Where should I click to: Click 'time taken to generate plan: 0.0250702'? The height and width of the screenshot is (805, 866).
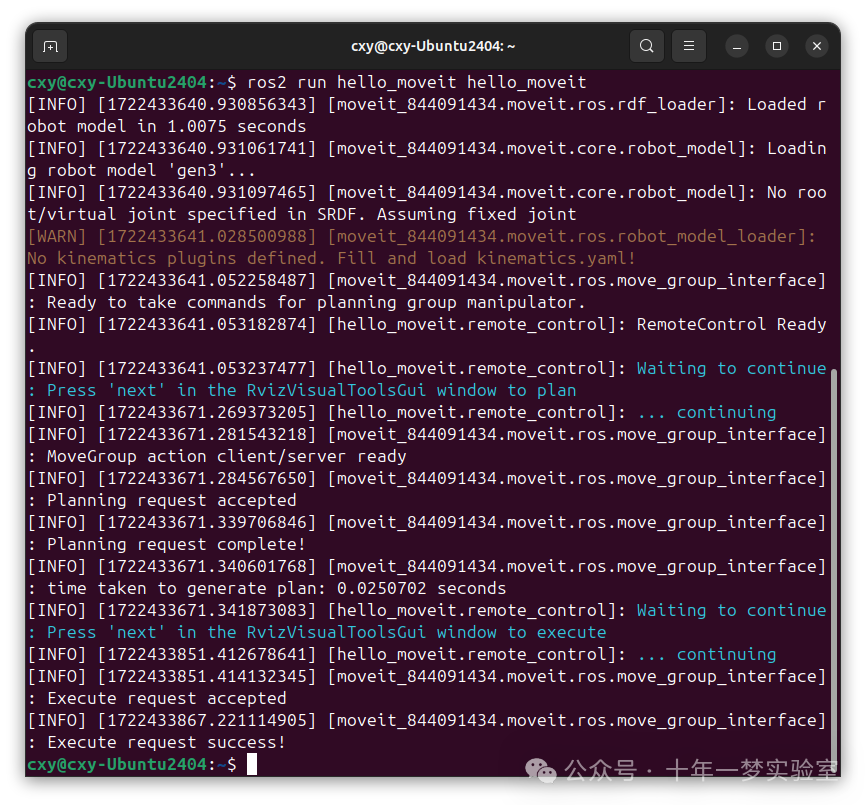(236, 589)
